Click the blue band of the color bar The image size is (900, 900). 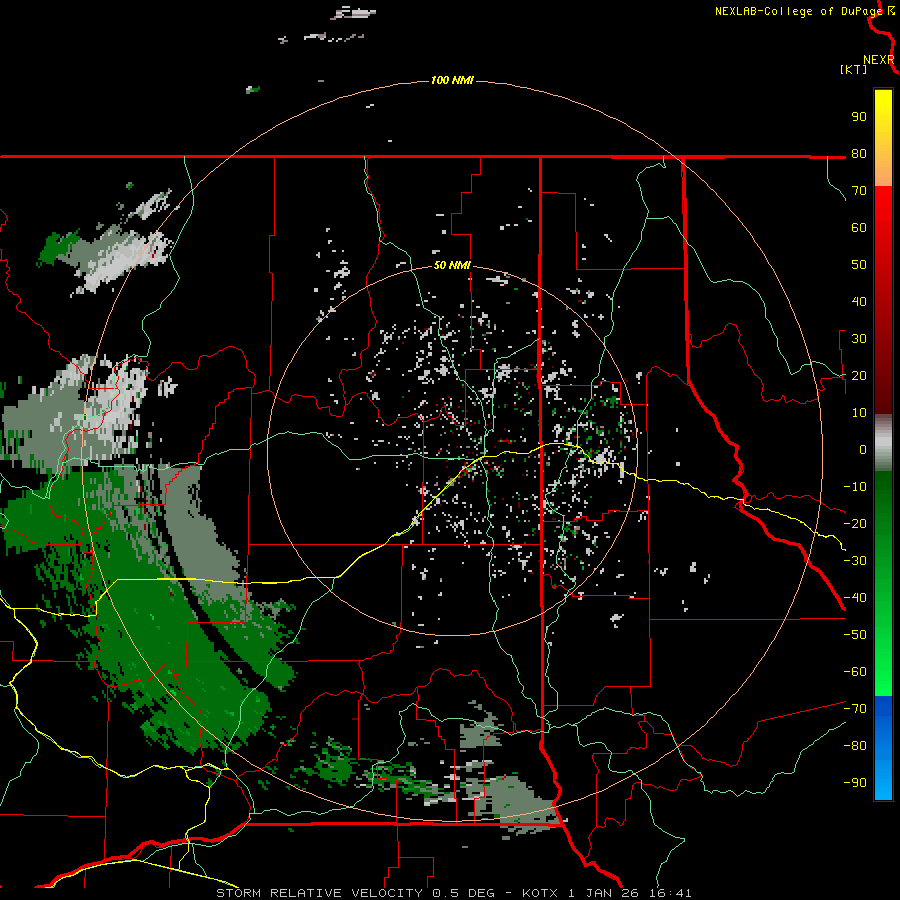pos(883,746)
